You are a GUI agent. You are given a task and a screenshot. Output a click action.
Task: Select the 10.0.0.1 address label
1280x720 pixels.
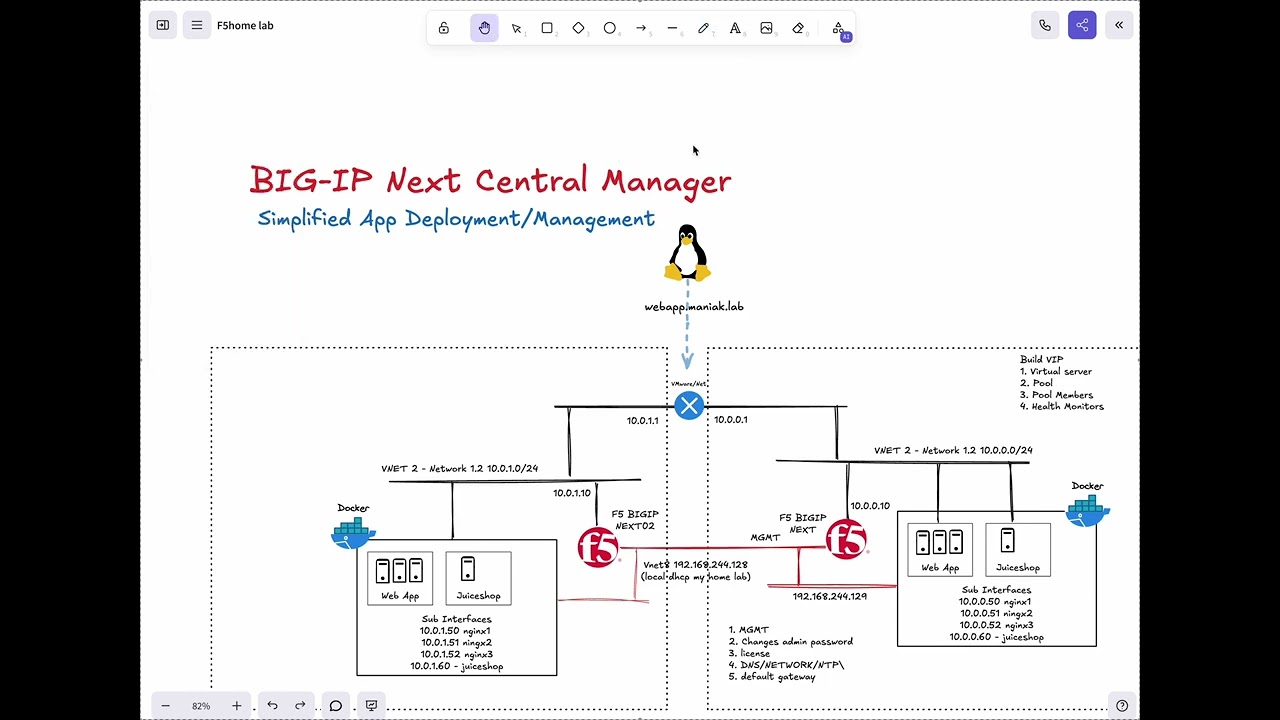coord(731,420)
